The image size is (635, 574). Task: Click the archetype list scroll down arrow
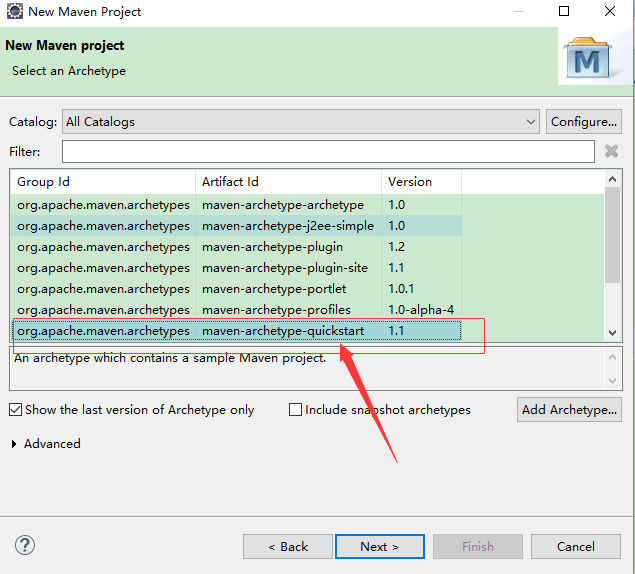[612, 333]
